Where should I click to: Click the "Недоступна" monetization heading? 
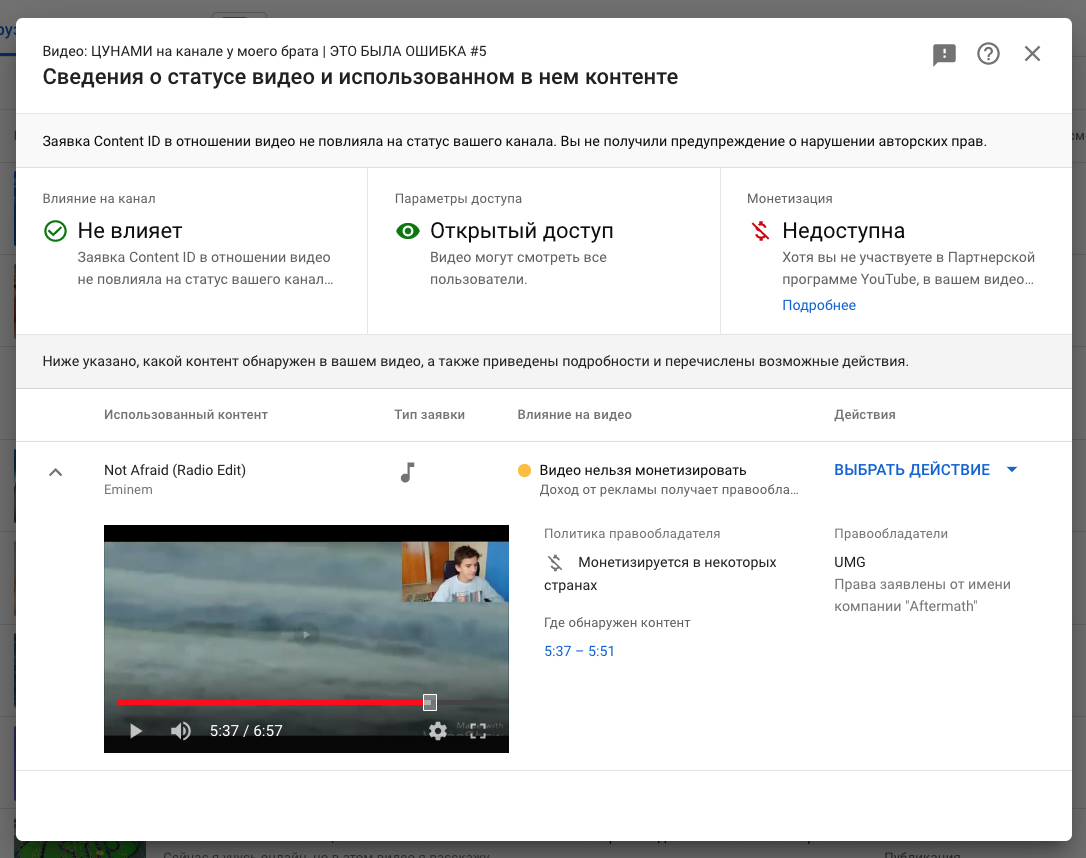click(844, 231)
